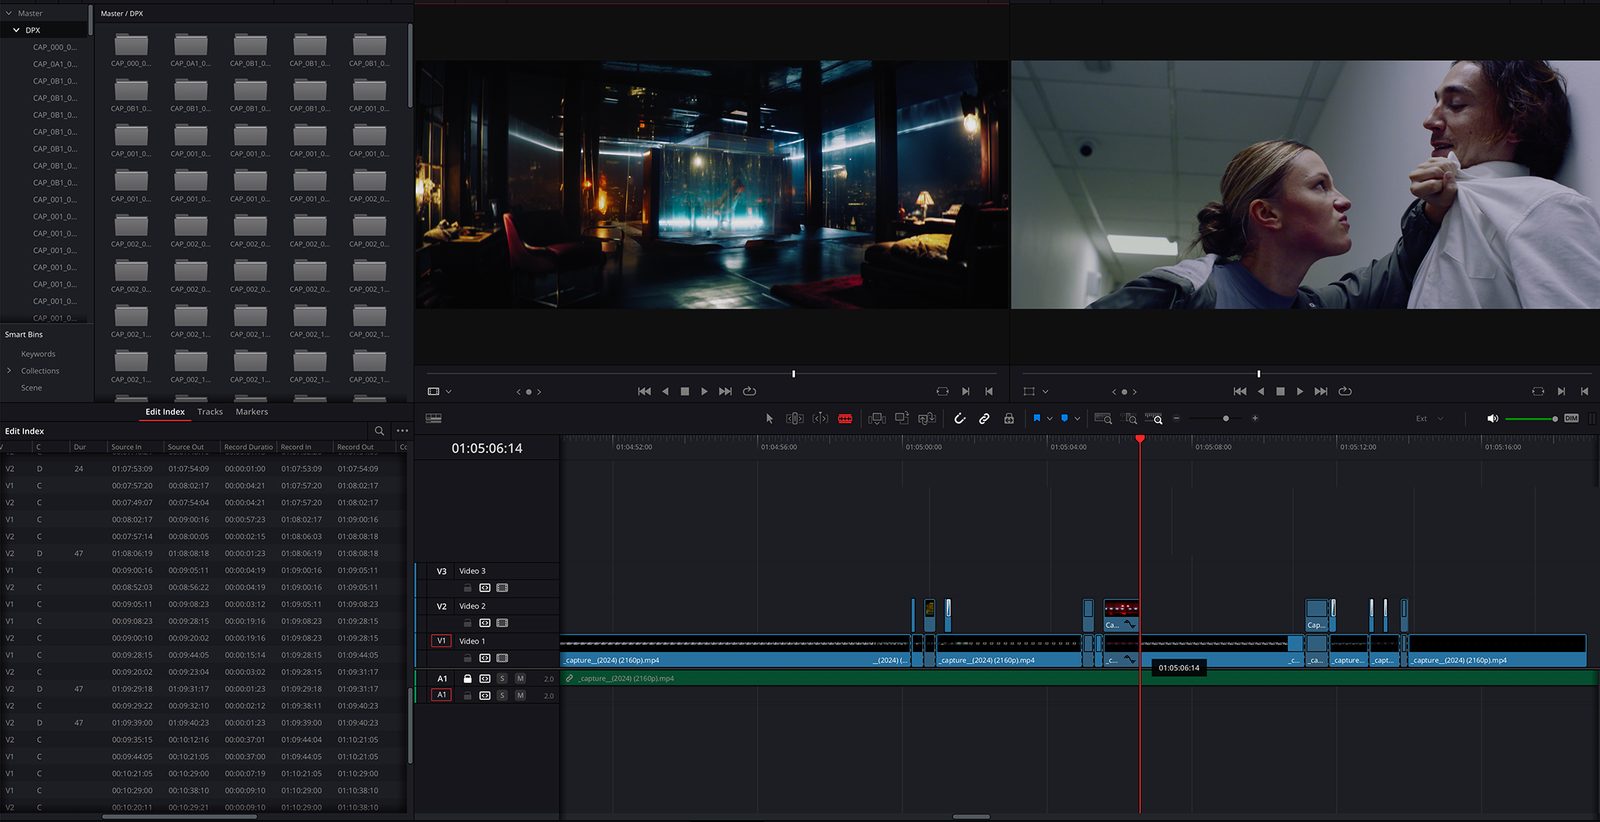
Task: Play the timeline viewer forward
Action: [1299, 392]
